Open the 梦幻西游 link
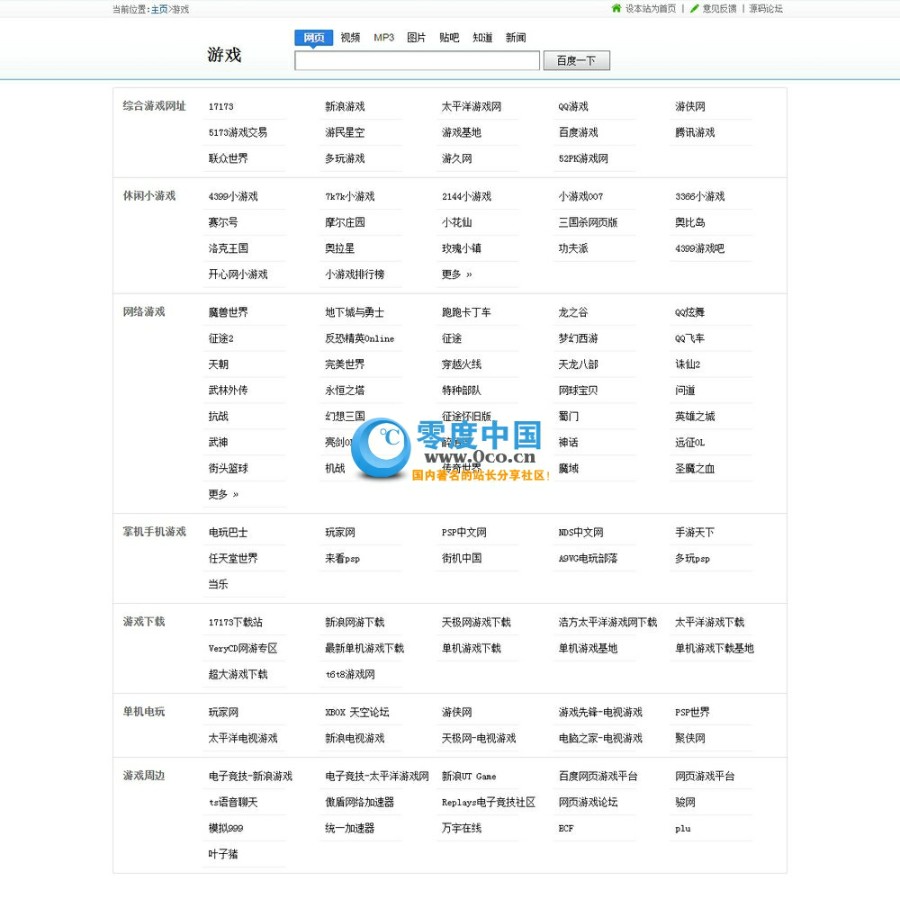The height and width of the screenshot is (899, 900). (578, 339)
